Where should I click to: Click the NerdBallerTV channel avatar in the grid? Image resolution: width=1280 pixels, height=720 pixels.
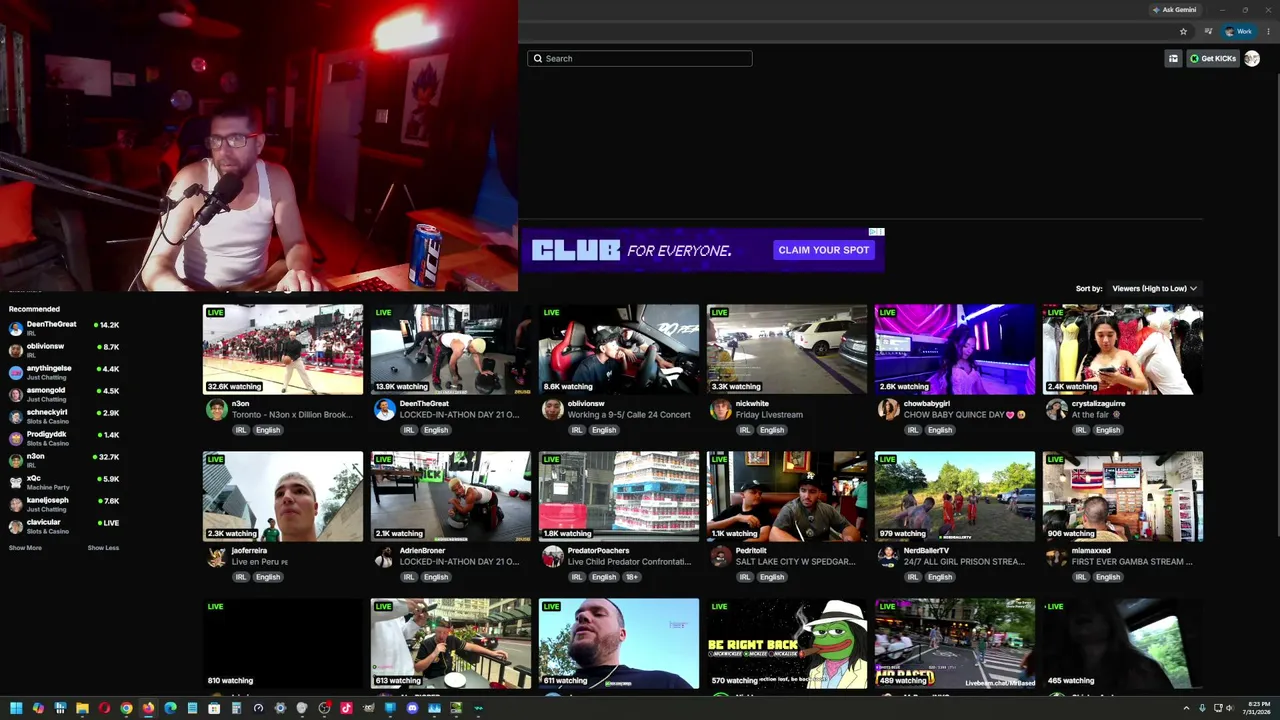point(888,557)
